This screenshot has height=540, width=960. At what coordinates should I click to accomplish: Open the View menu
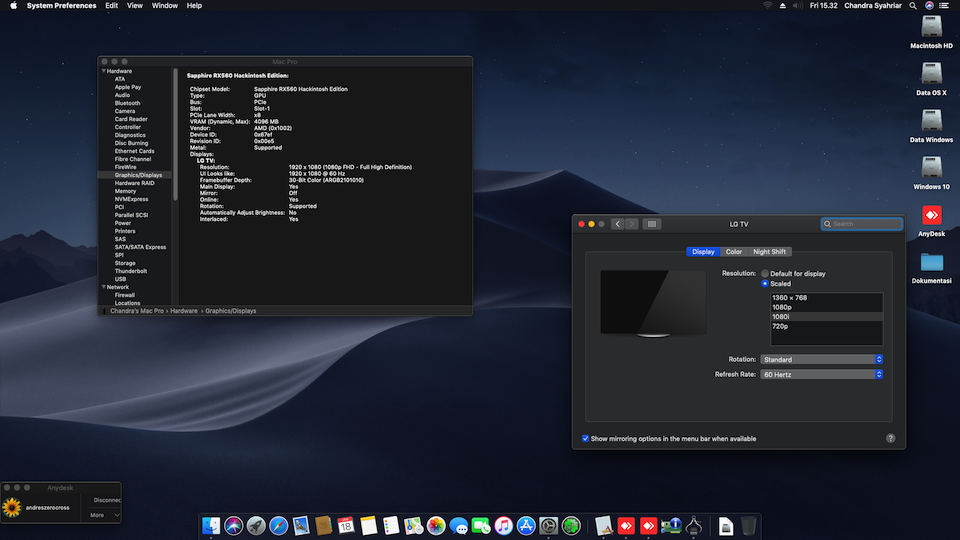[135, 6]
